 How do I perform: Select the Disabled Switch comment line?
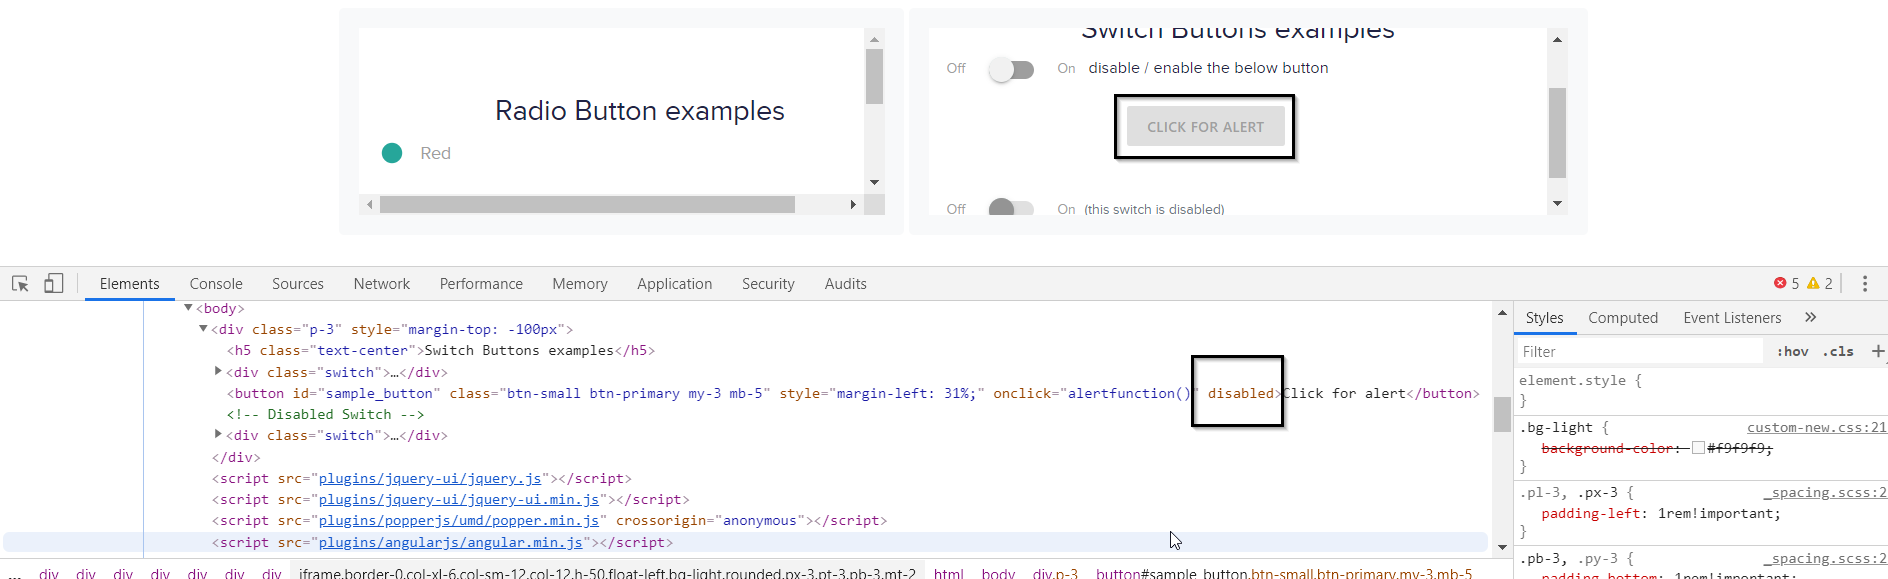(x=325, y=414)
